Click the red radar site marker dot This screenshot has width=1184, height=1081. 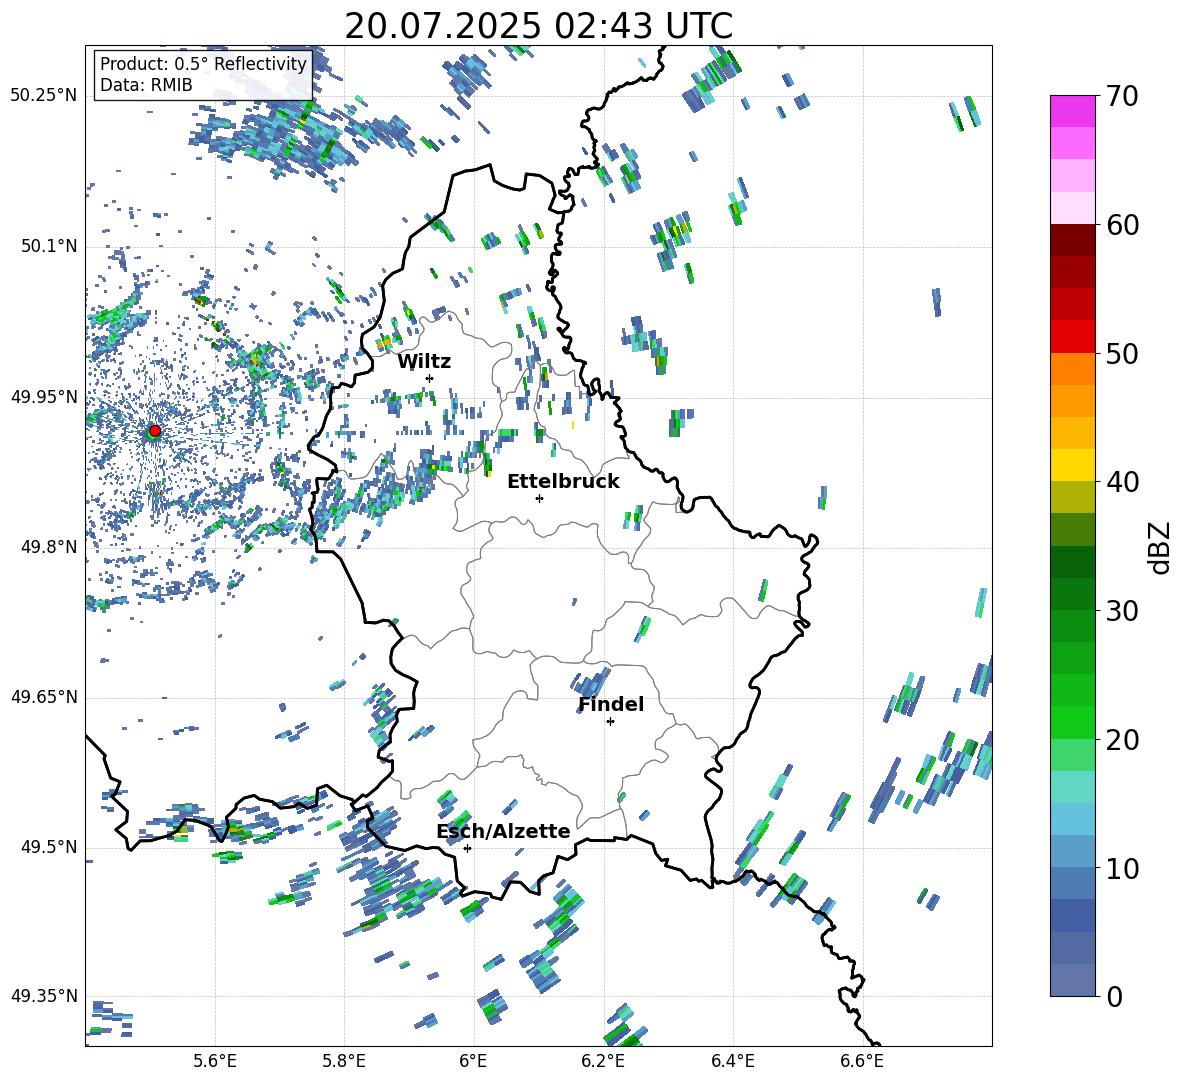155,431
